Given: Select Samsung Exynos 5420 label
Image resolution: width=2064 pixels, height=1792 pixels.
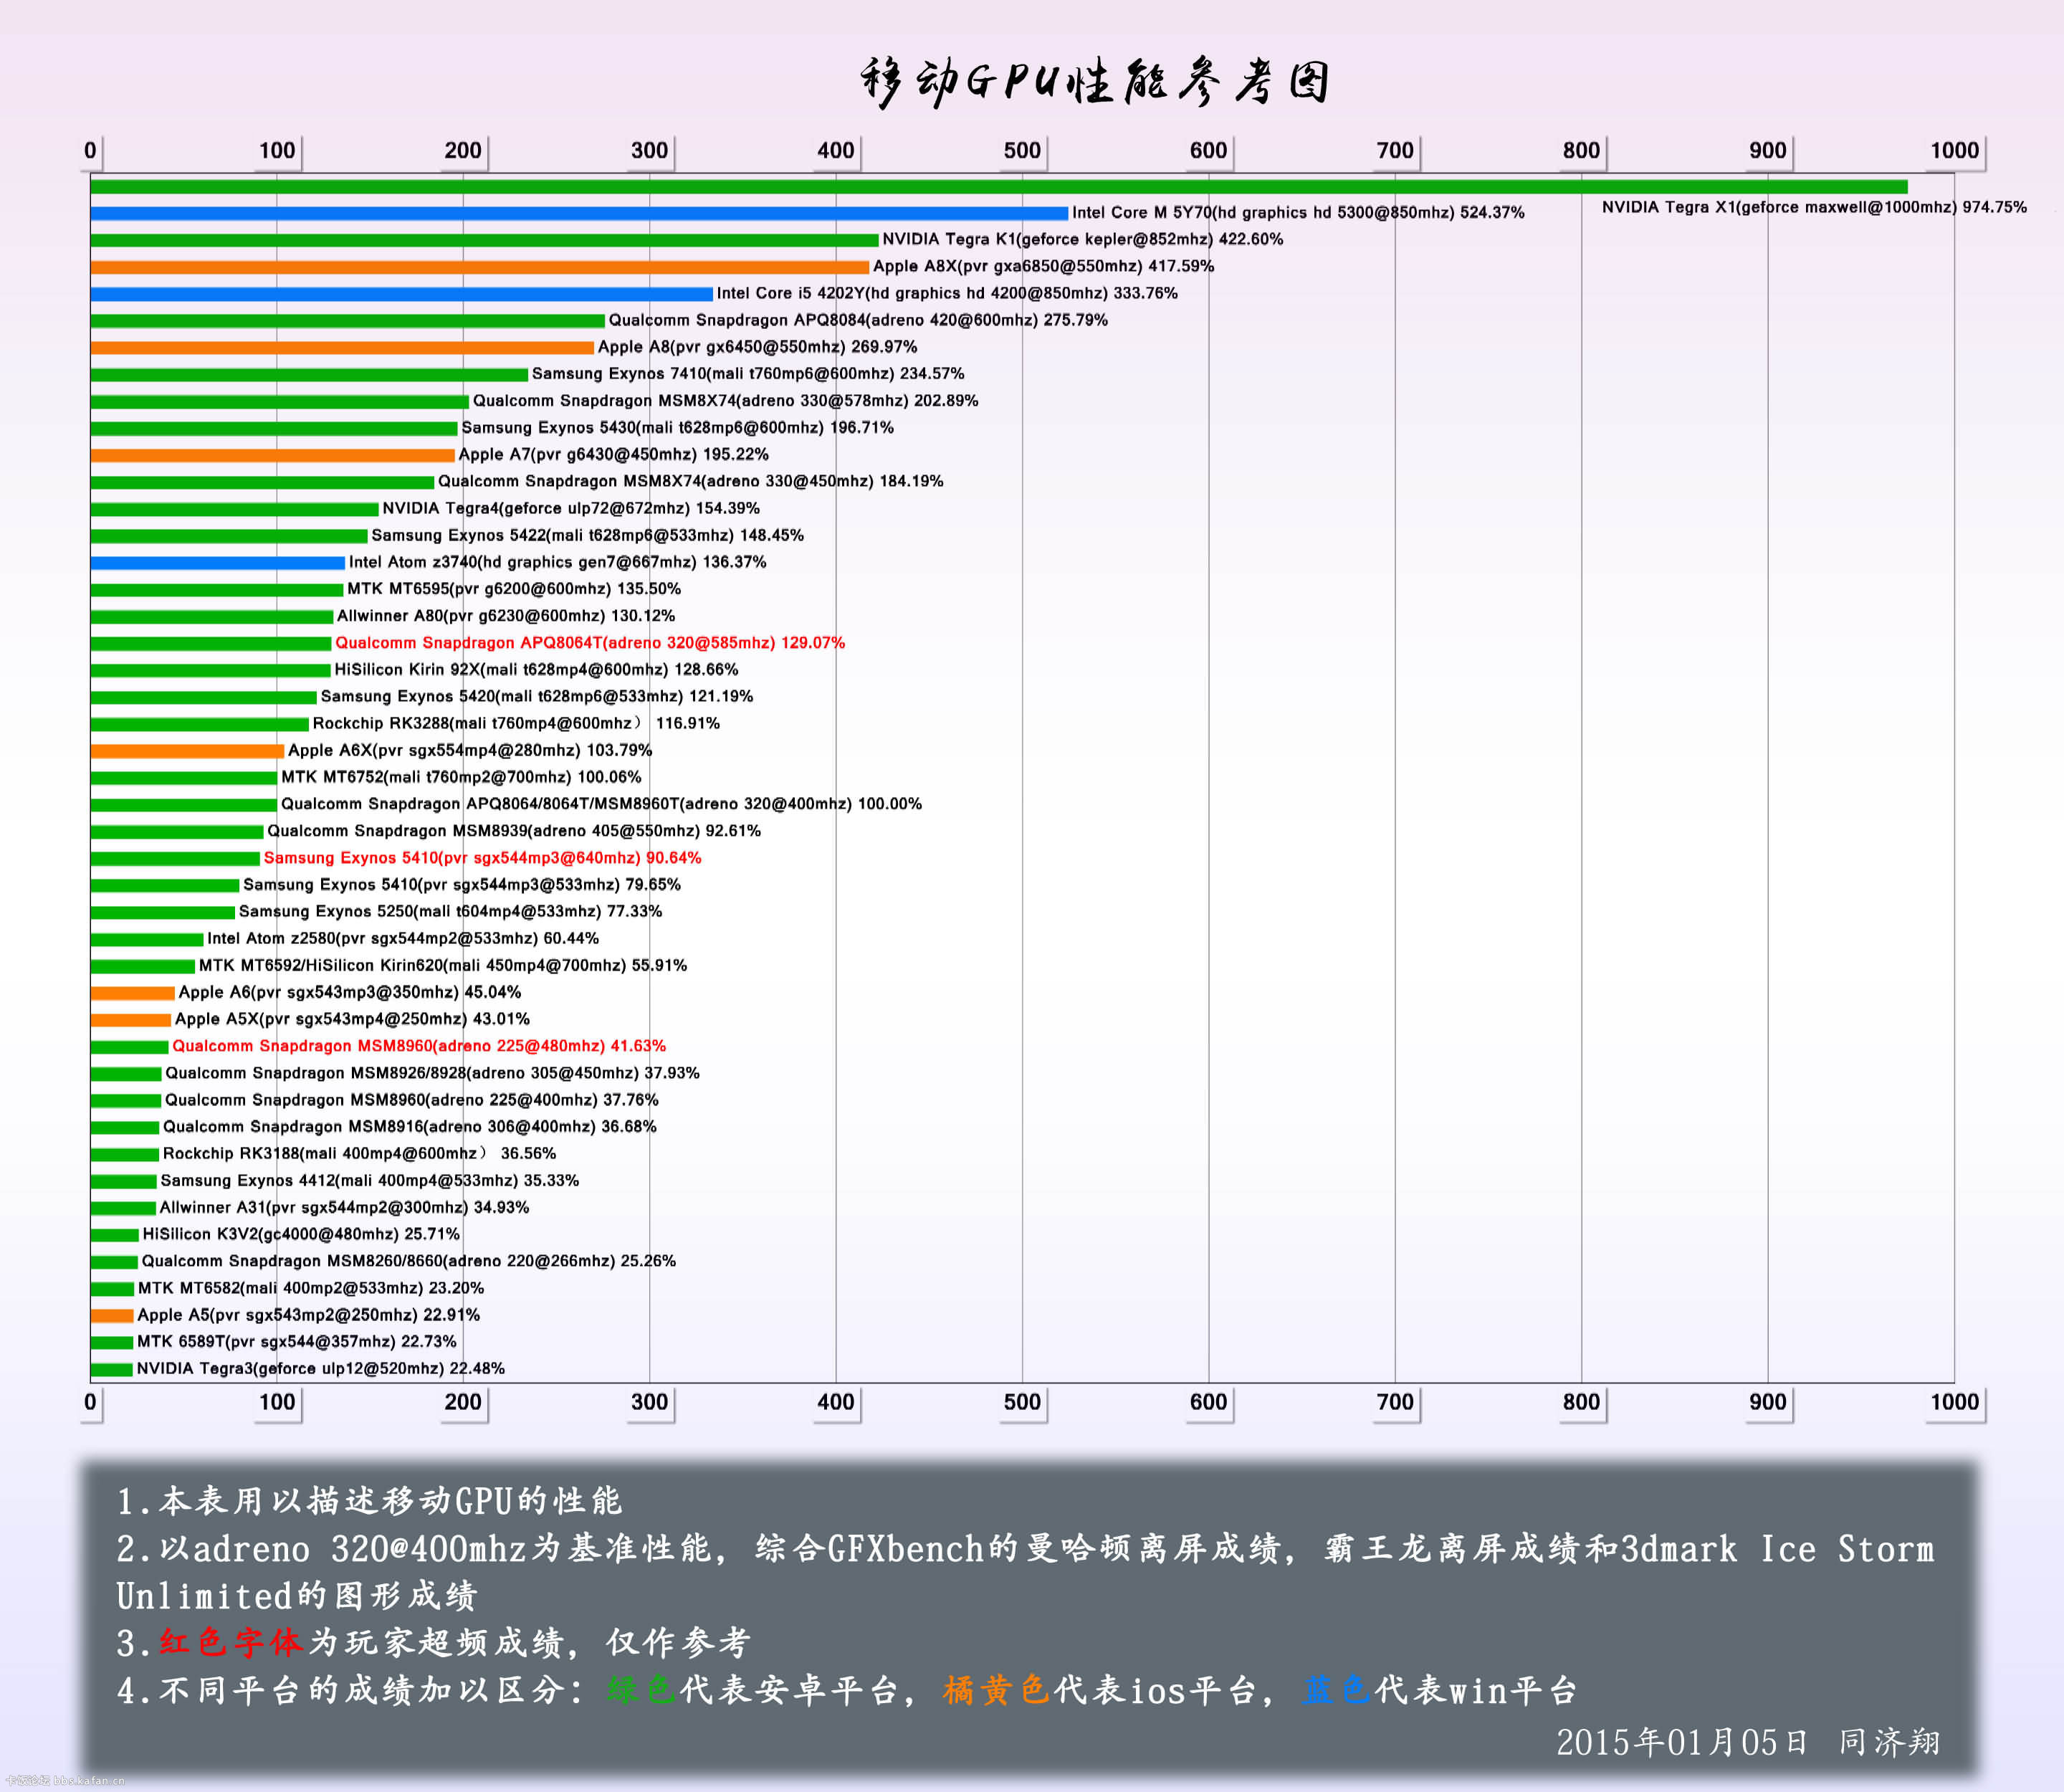Looking at the screenshot, I should tap(537, 696).
